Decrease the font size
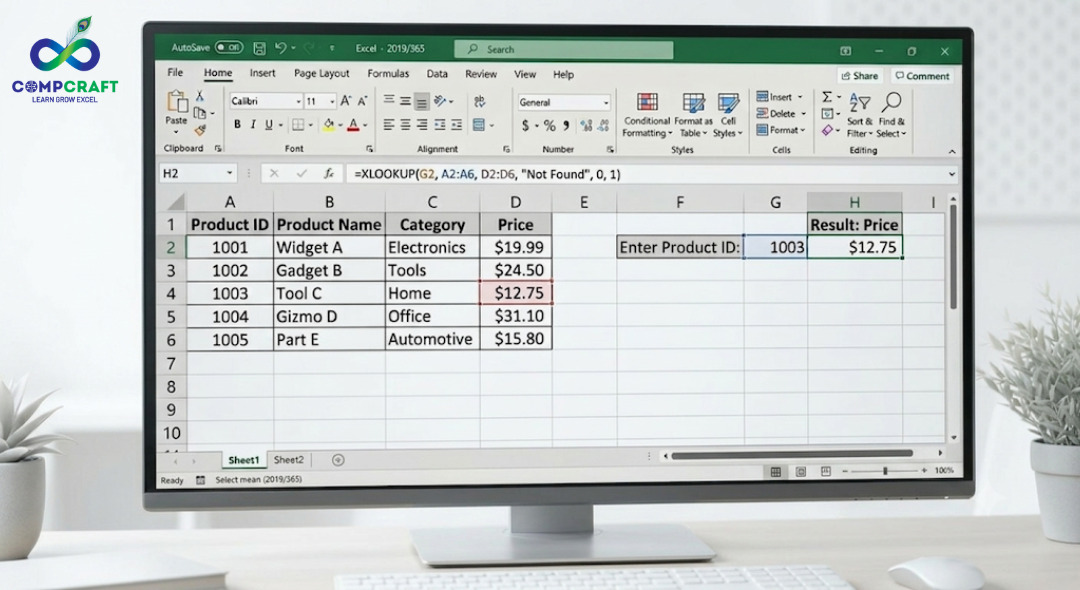1080x590 pixels. [362, 101]
